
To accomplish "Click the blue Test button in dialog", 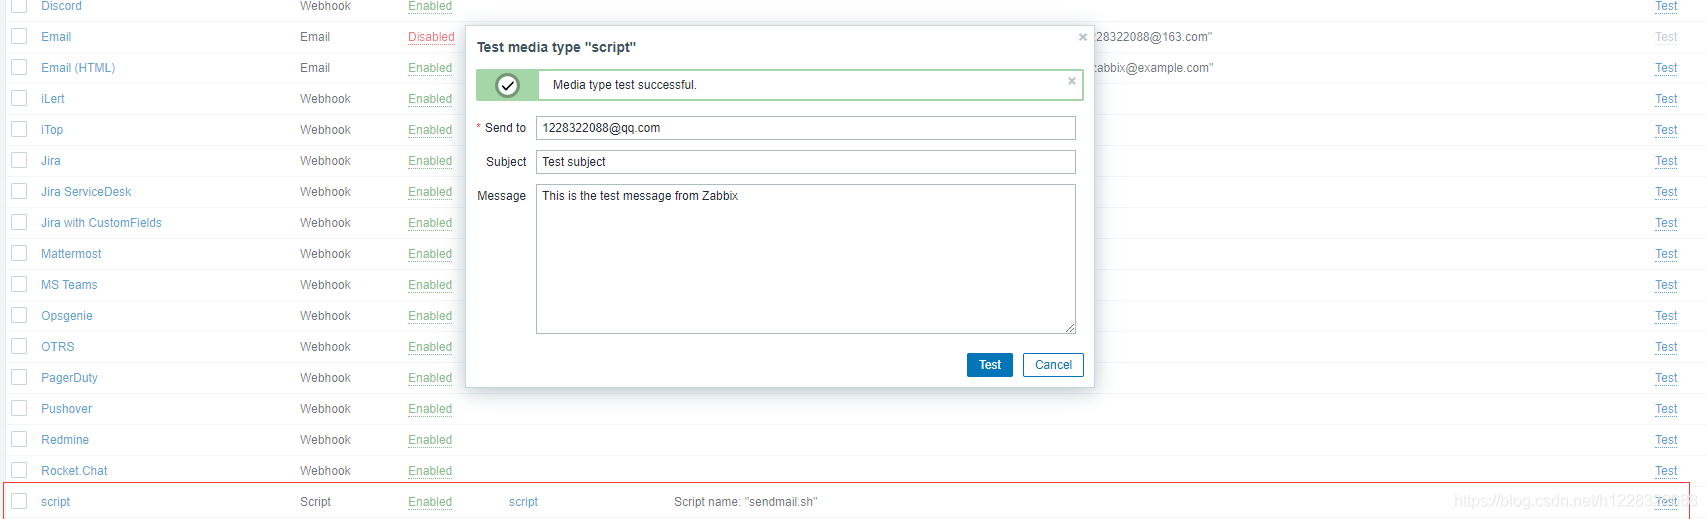I will click(990, 365).
